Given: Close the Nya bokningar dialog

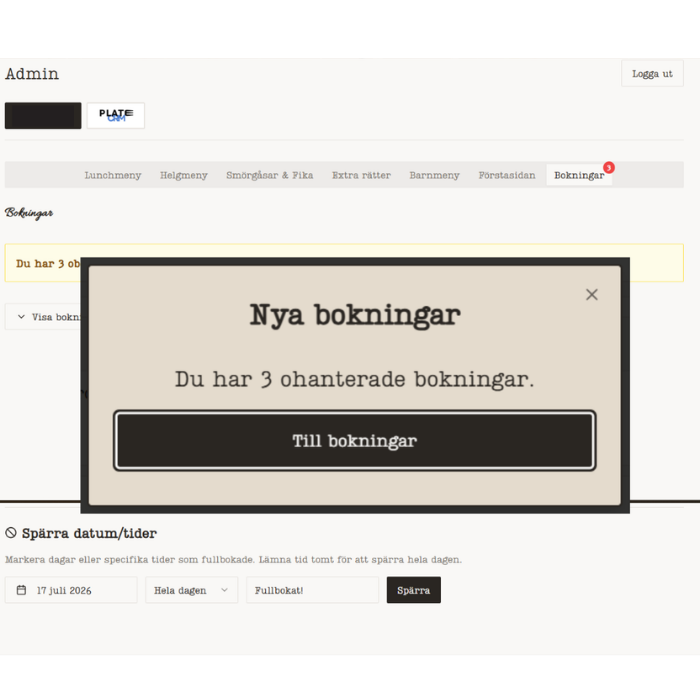Looking at the screenshot, I should (x=592, y=295).
